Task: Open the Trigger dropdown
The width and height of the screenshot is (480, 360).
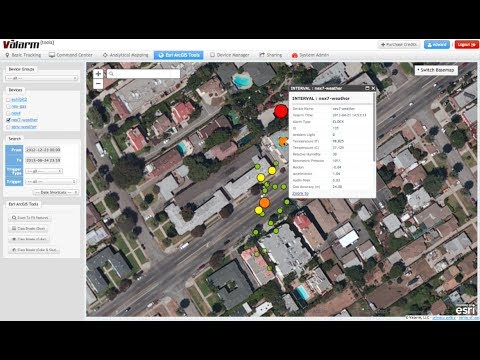Action: point(51,182)
